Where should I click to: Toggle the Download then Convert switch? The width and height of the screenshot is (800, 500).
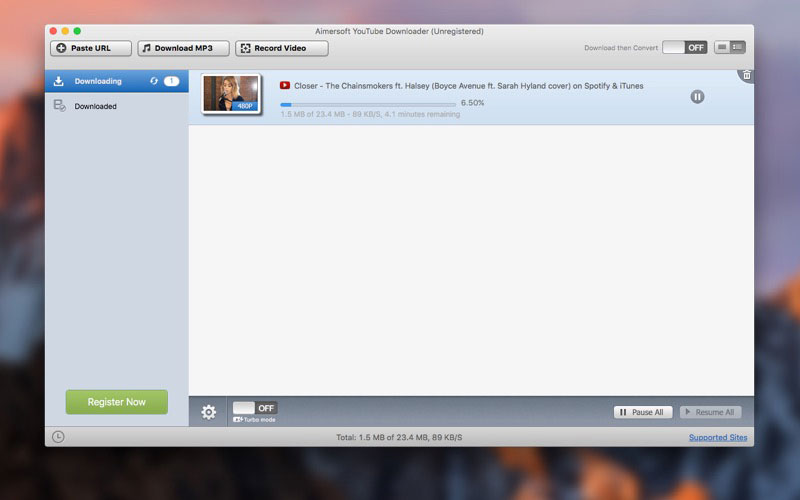(x=685, y=47)
